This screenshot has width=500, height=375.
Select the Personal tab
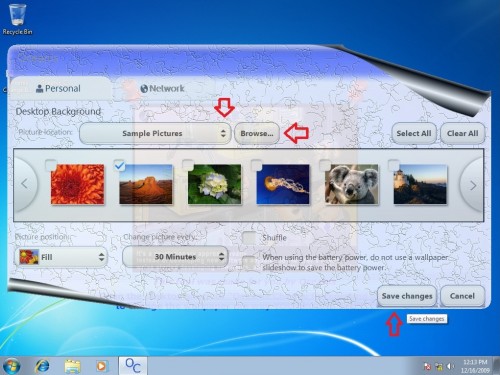(59, 88)
